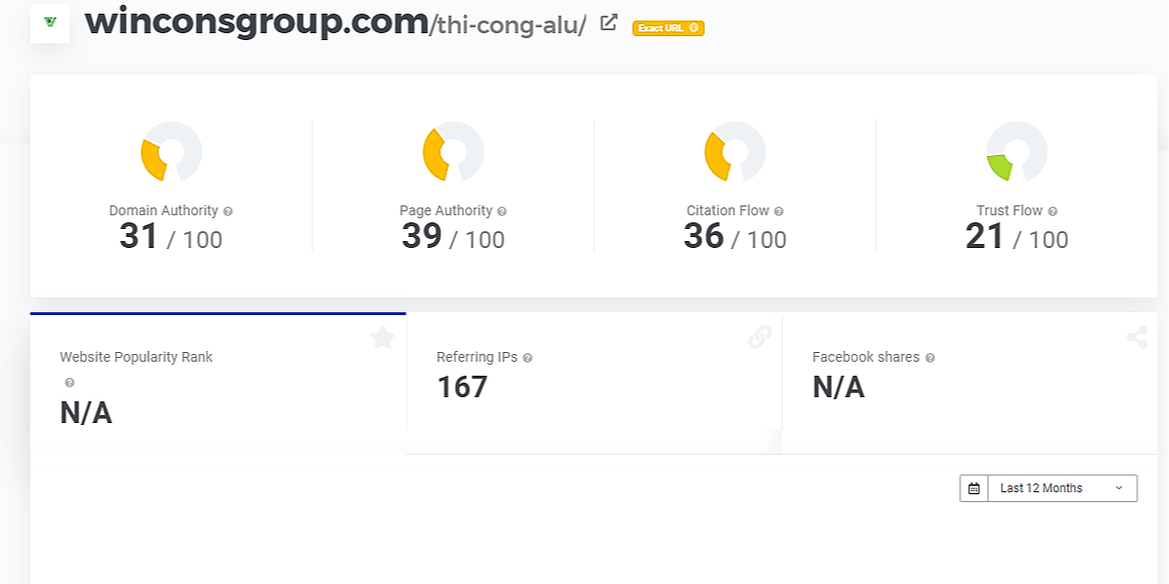The image size is (1169, 584).
Task: Click the calendar icon beside the date range
Action: [974, 489]
